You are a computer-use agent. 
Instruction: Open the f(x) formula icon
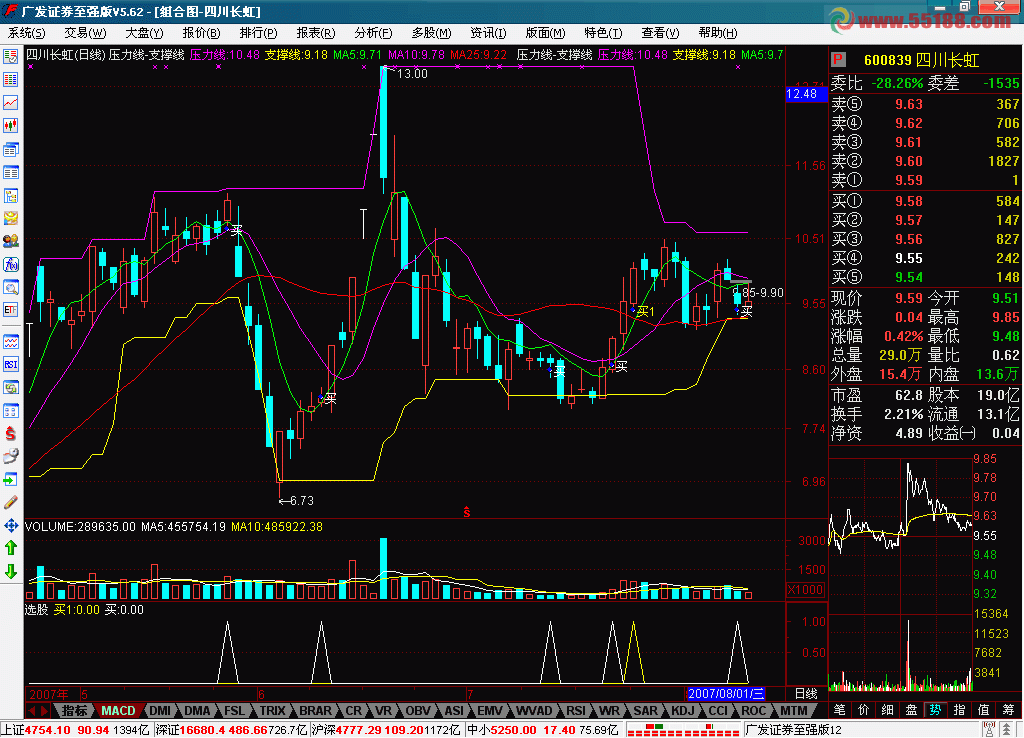click(x=10, y=264)
